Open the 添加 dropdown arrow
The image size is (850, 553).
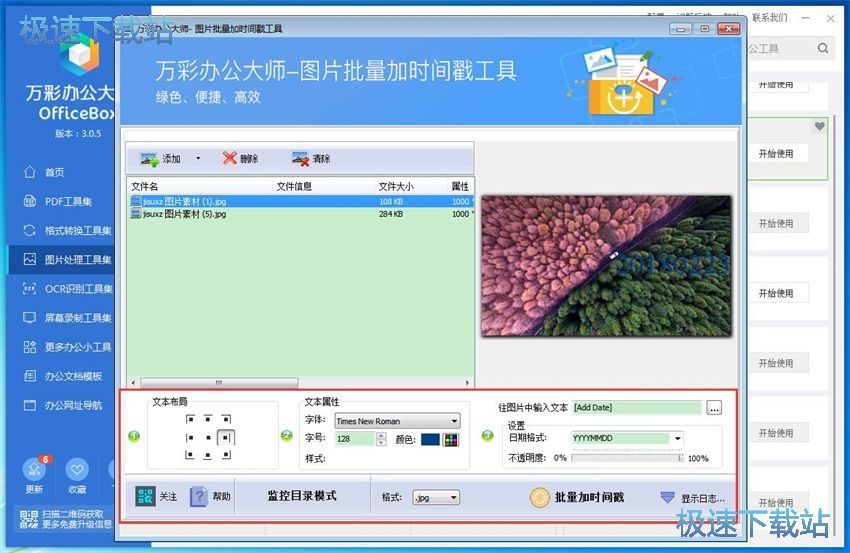[198, 158]
